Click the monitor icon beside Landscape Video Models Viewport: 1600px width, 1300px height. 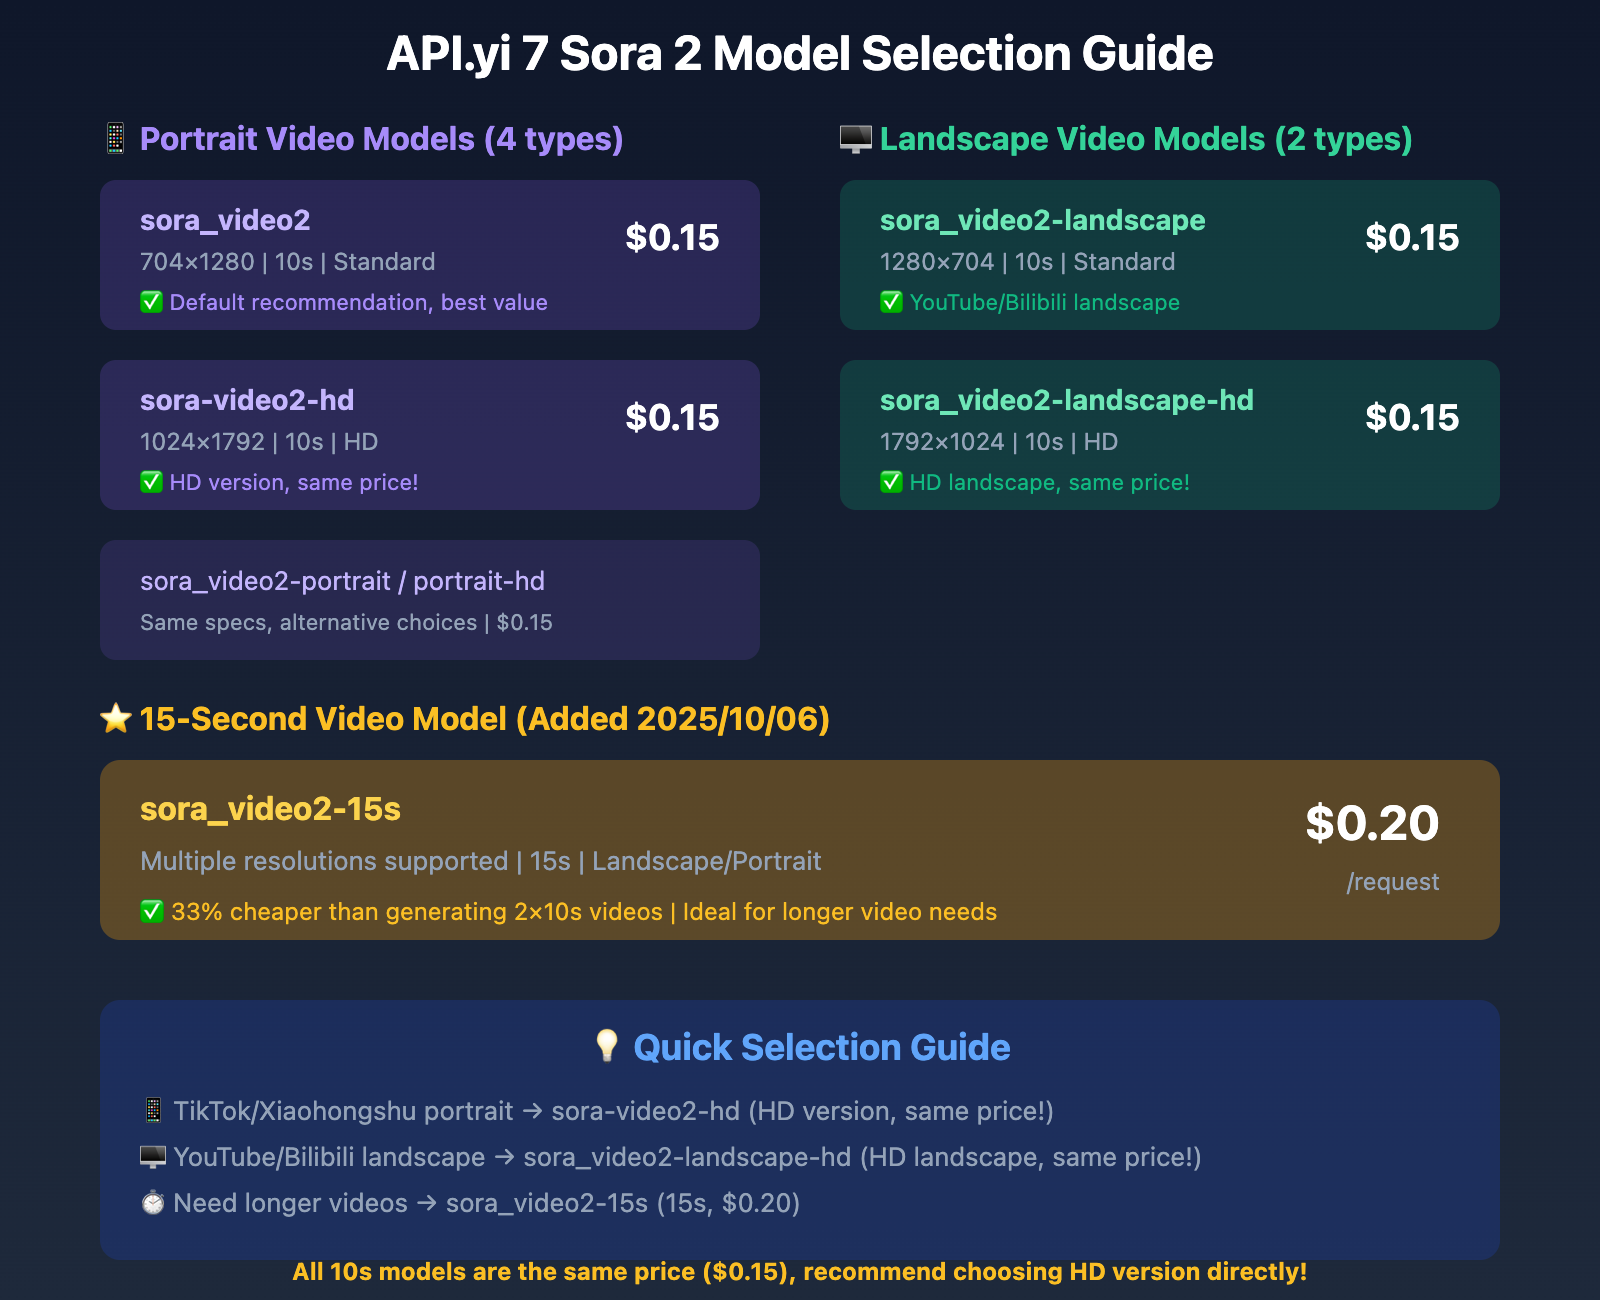tap(855, 139)
